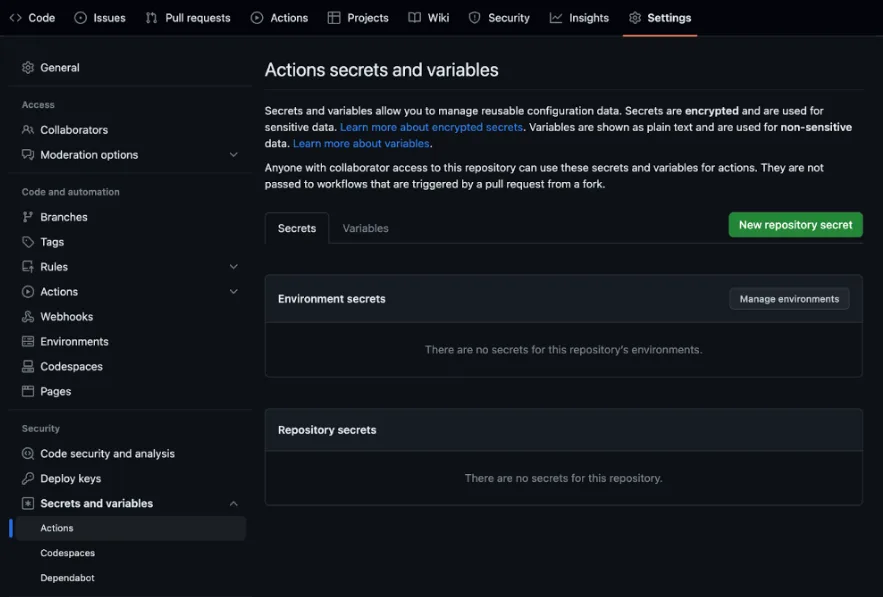
Task: Click the Insights graph icon
Action: pyautogui.click(x=556, y=18)
